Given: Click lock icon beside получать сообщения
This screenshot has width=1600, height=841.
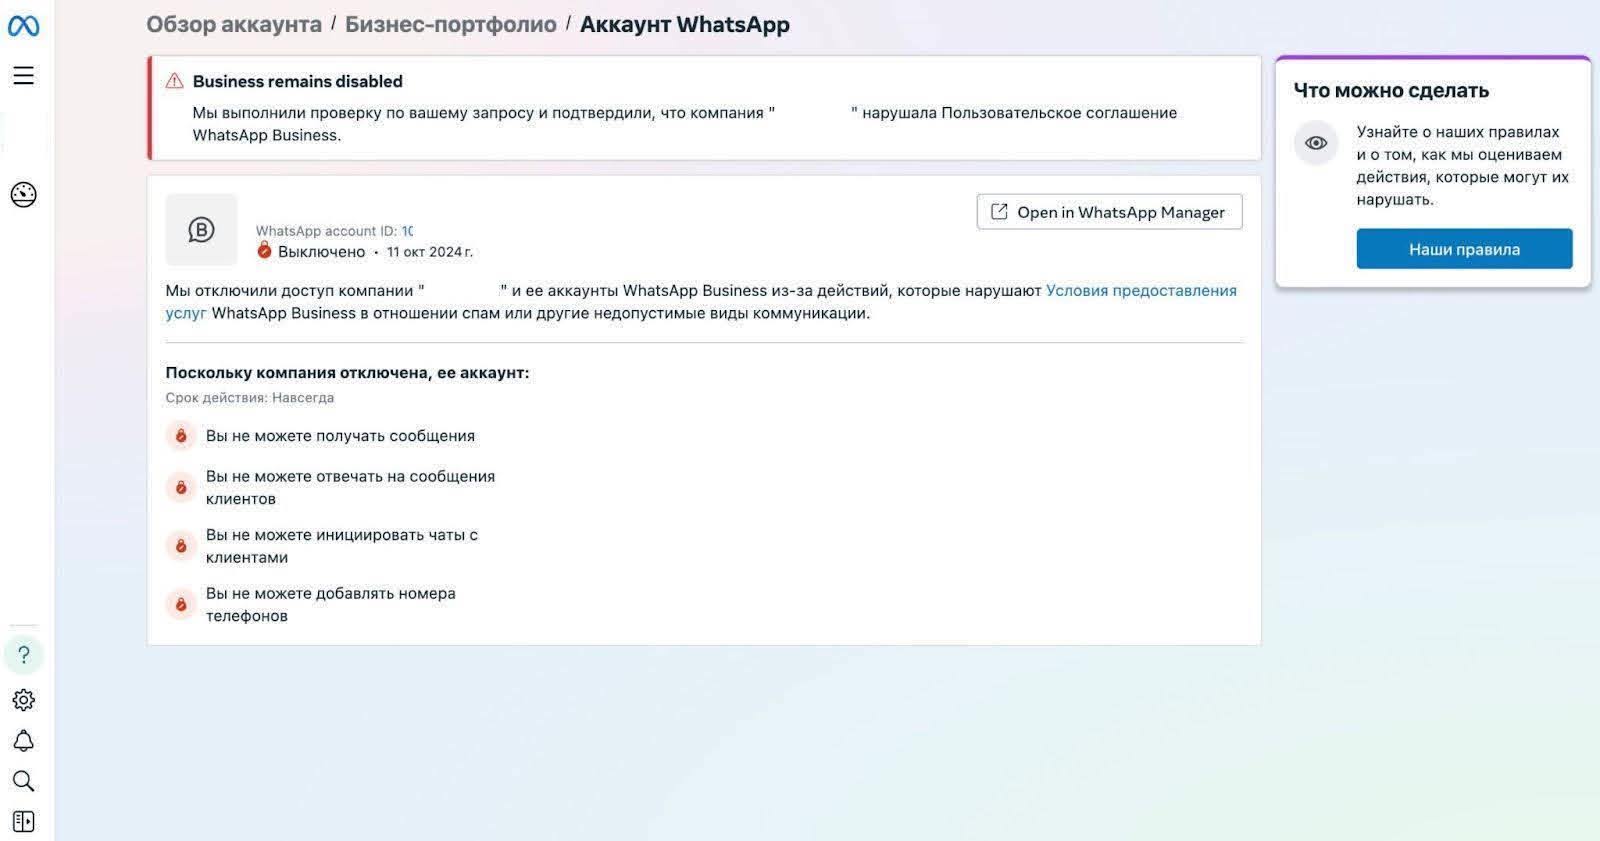Looking at the screenshot, I should coord(181,436).
